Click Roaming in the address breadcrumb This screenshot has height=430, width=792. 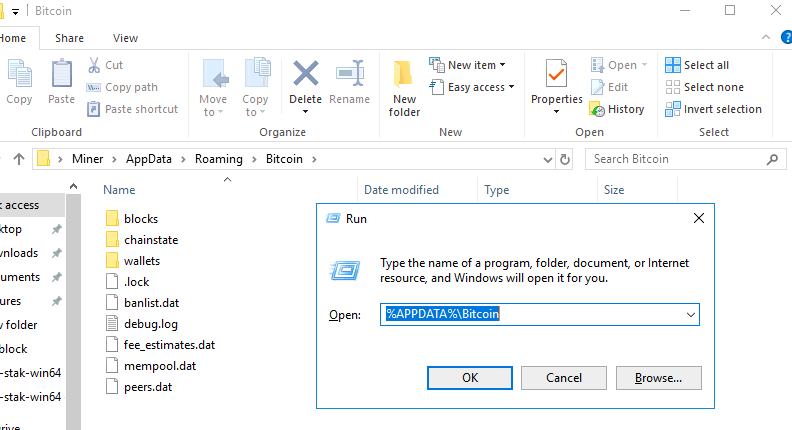pos(219,159)
